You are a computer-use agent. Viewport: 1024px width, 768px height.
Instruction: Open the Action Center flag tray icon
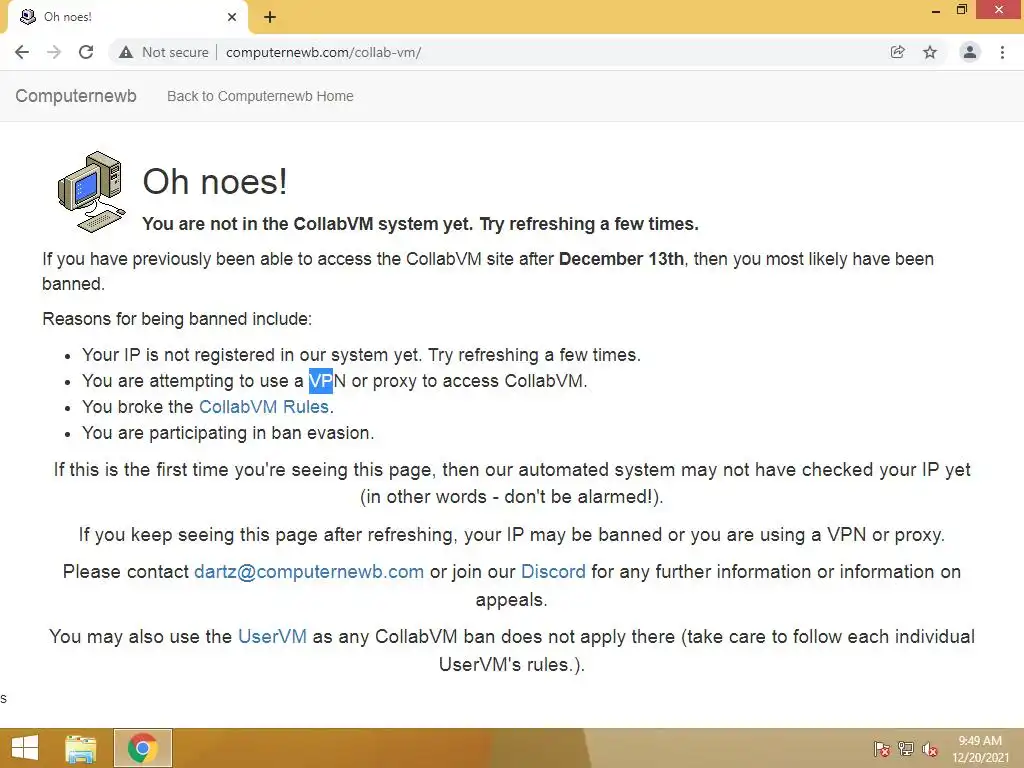tap(882, 749)
